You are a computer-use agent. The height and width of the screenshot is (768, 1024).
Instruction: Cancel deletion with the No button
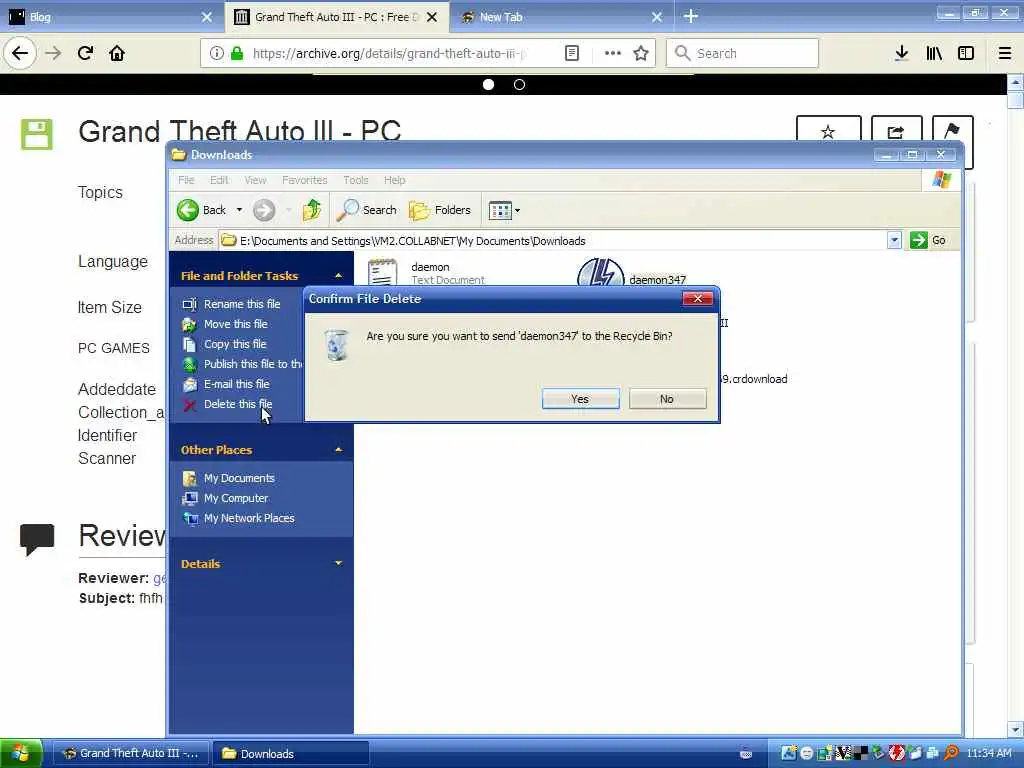667,399
